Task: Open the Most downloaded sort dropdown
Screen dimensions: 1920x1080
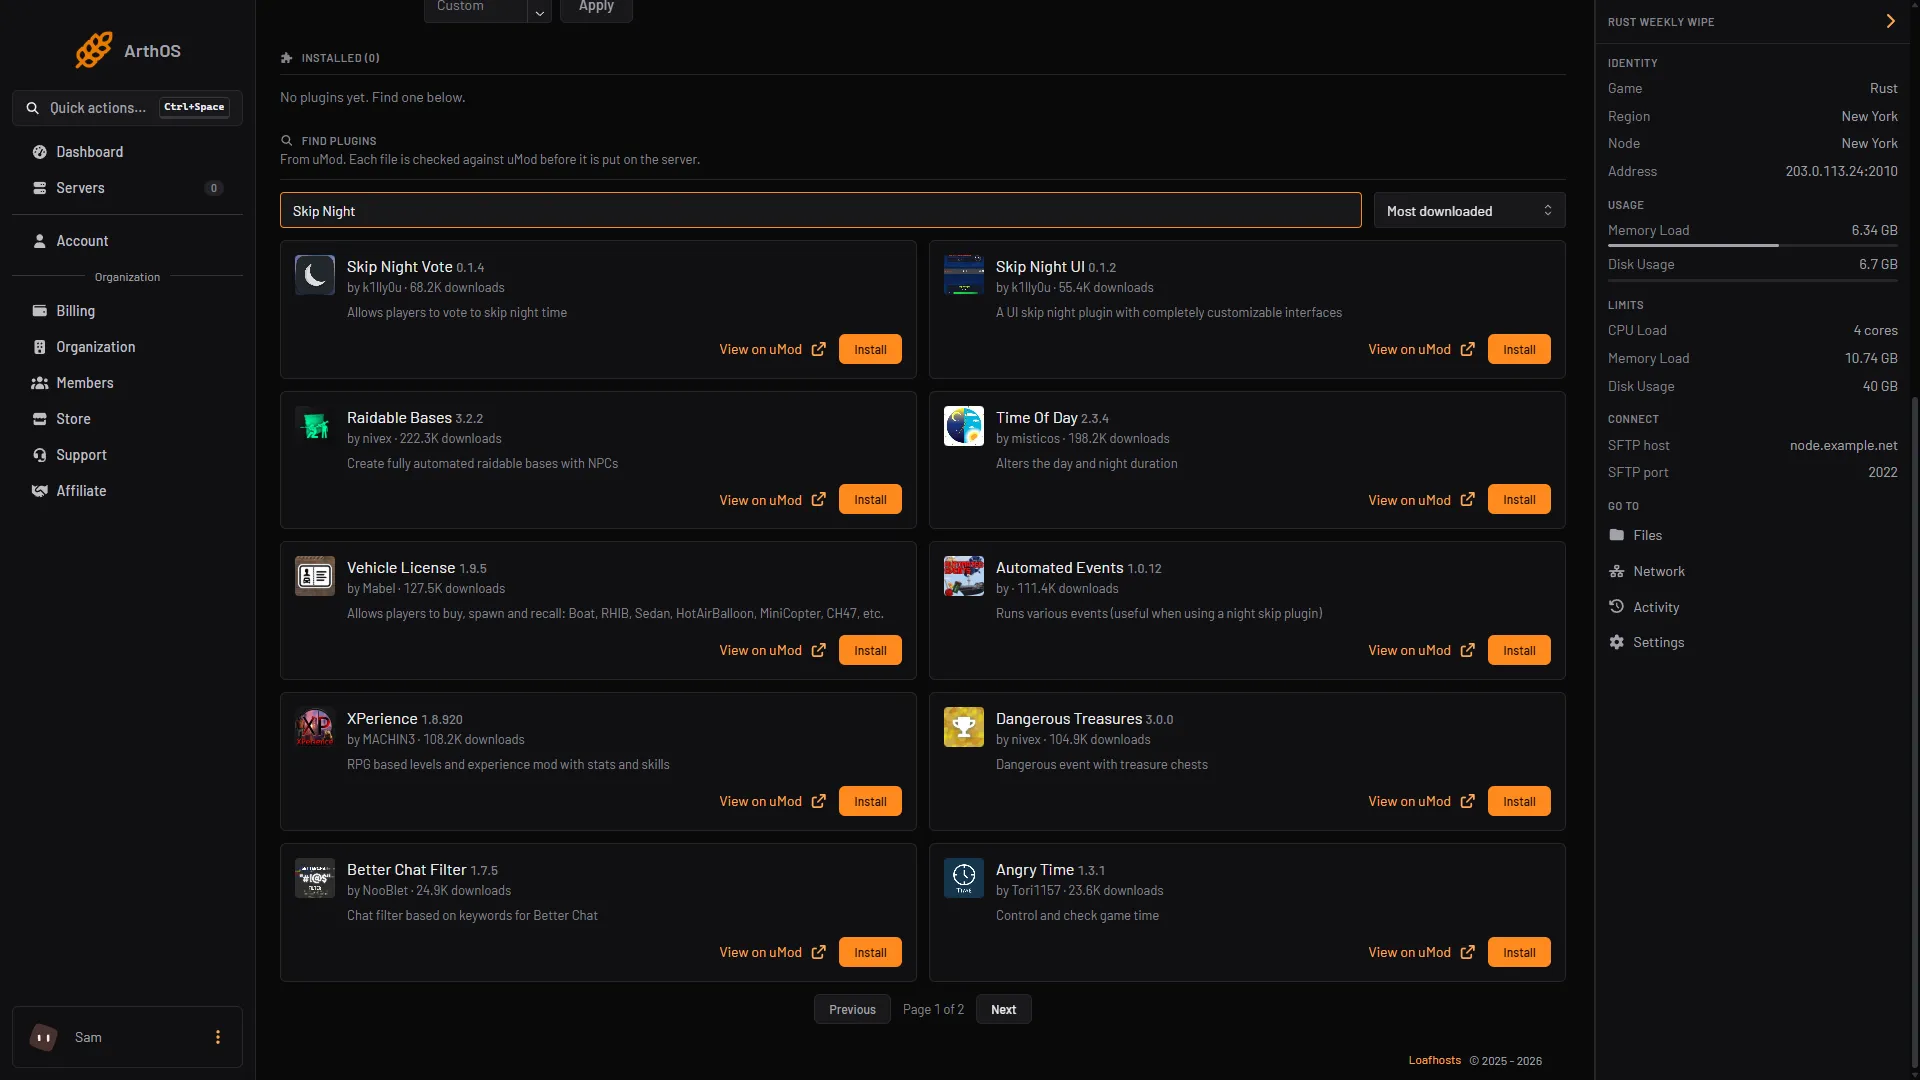Action: 1469,211
